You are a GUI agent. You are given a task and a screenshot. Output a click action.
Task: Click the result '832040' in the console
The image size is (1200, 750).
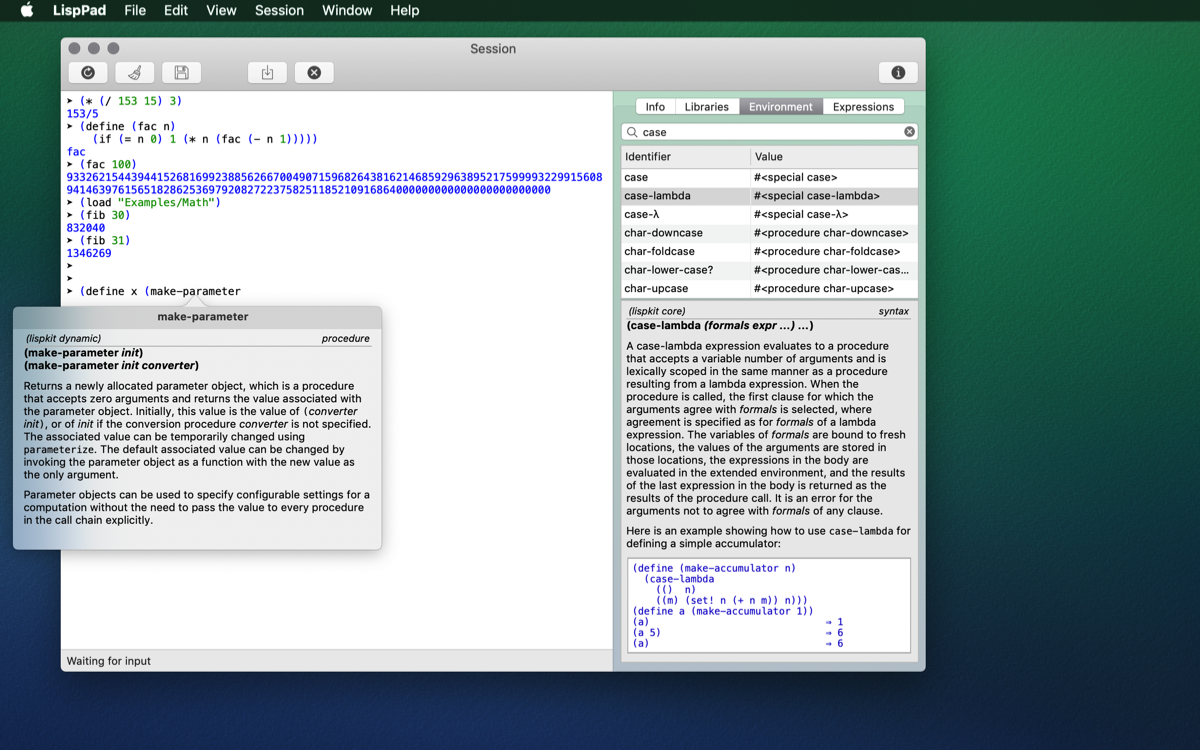(86, 228)
